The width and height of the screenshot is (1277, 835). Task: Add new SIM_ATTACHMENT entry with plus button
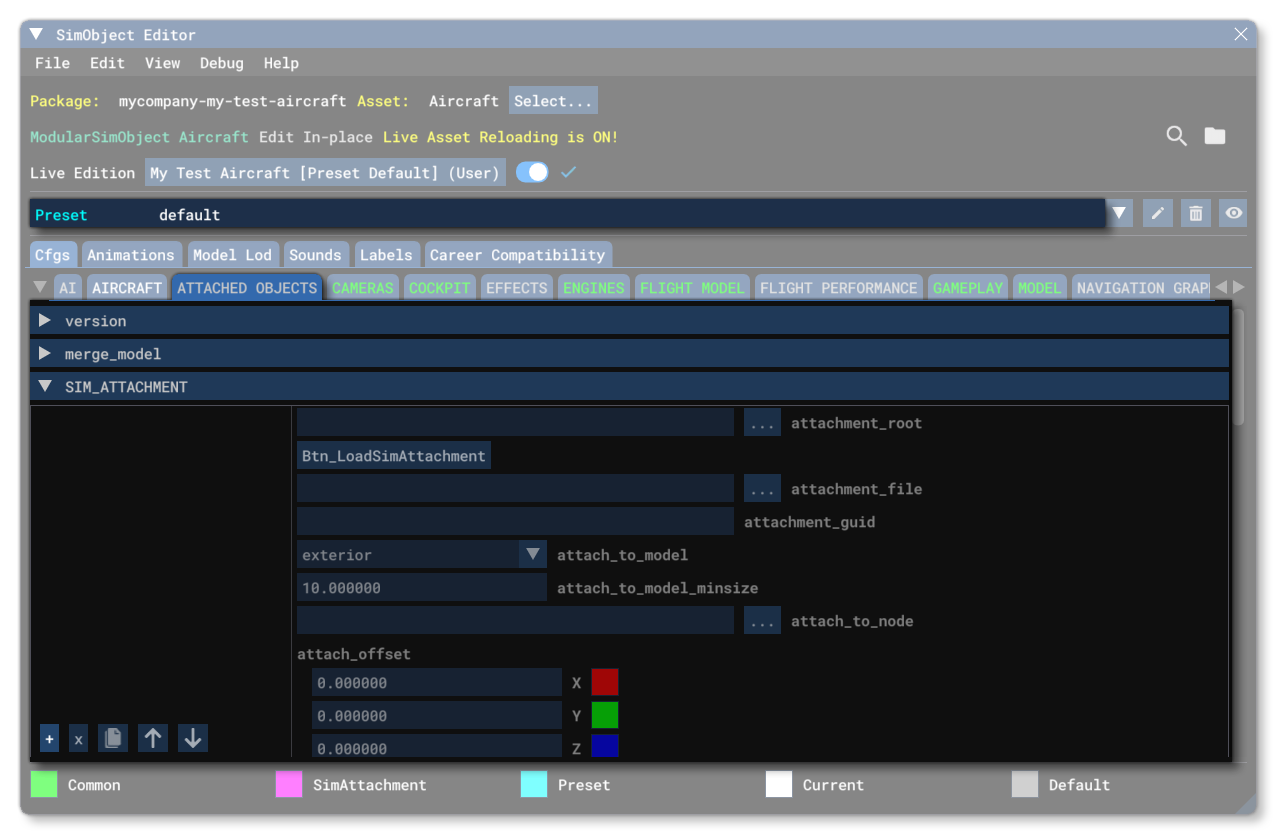(49, 739)
